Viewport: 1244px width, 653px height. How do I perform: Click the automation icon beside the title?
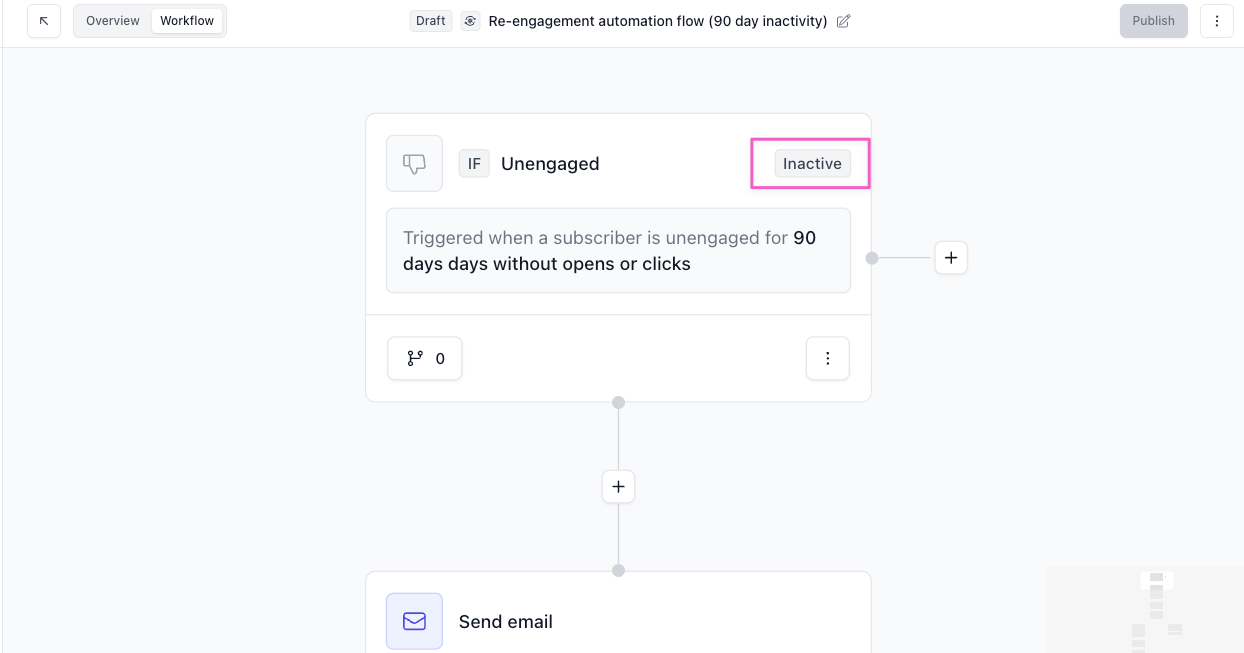(x=470, y=21)
